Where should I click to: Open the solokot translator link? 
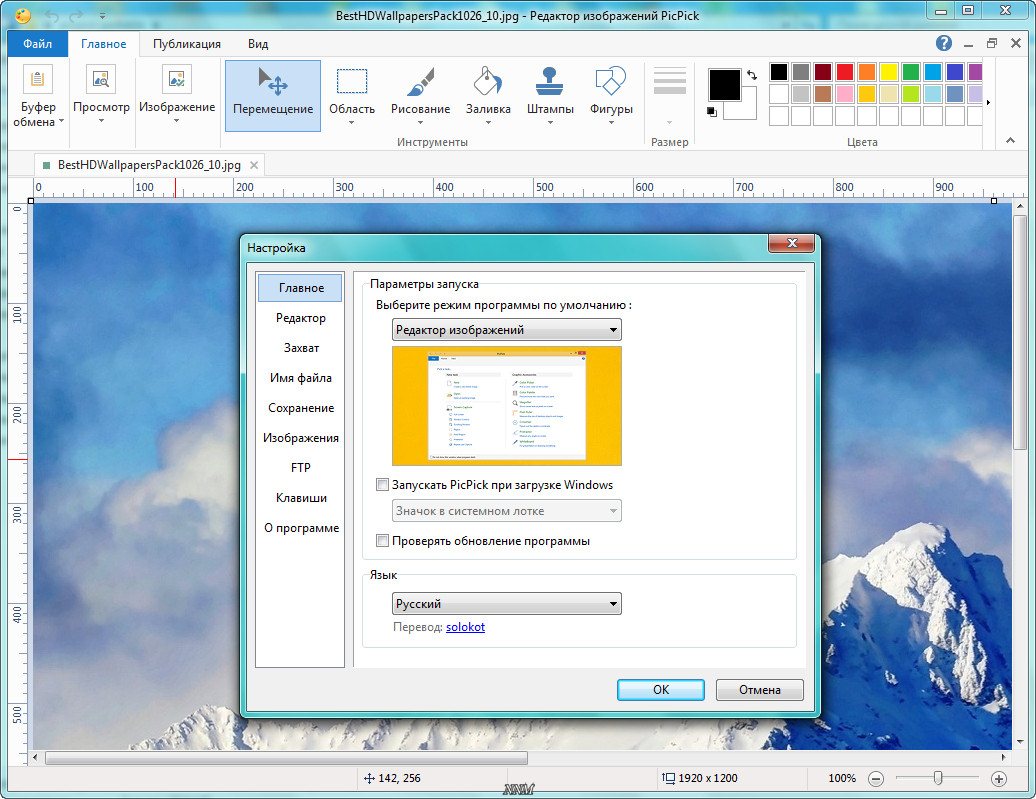(465, 627)
